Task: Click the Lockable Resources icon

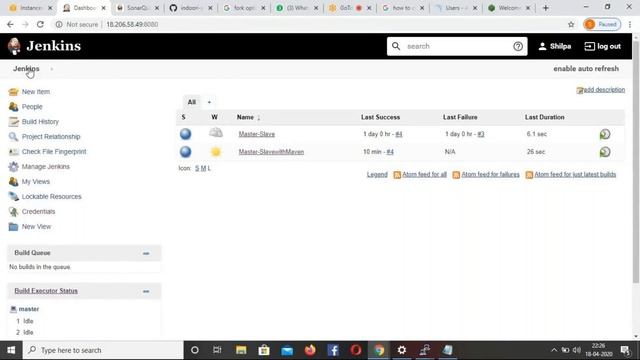Action: pyautogui.click(x=13, y=197)
